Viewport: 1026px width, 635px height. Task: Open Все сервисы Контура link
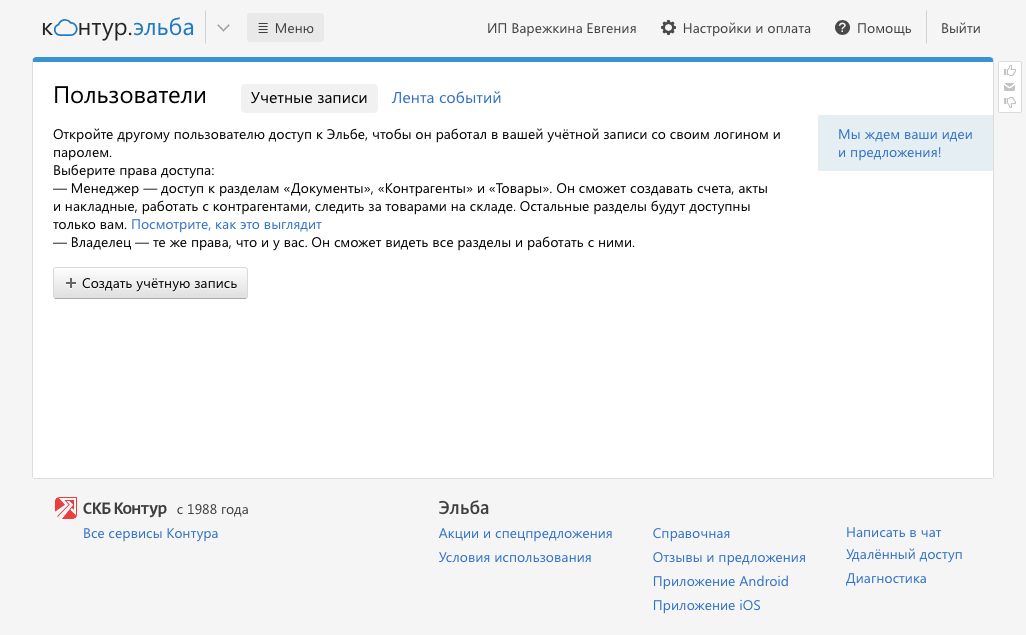(150, 534)
